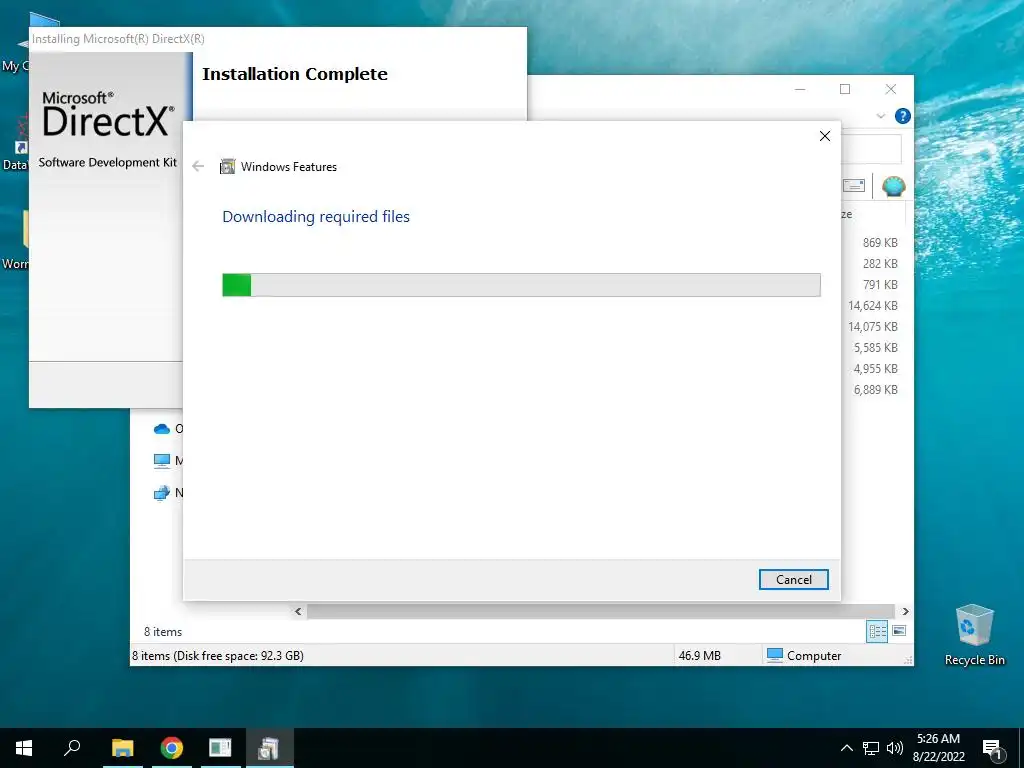Close the Windows Features dialog
This screenshot has height=768, width=1024.
click(x=825, y=136)
